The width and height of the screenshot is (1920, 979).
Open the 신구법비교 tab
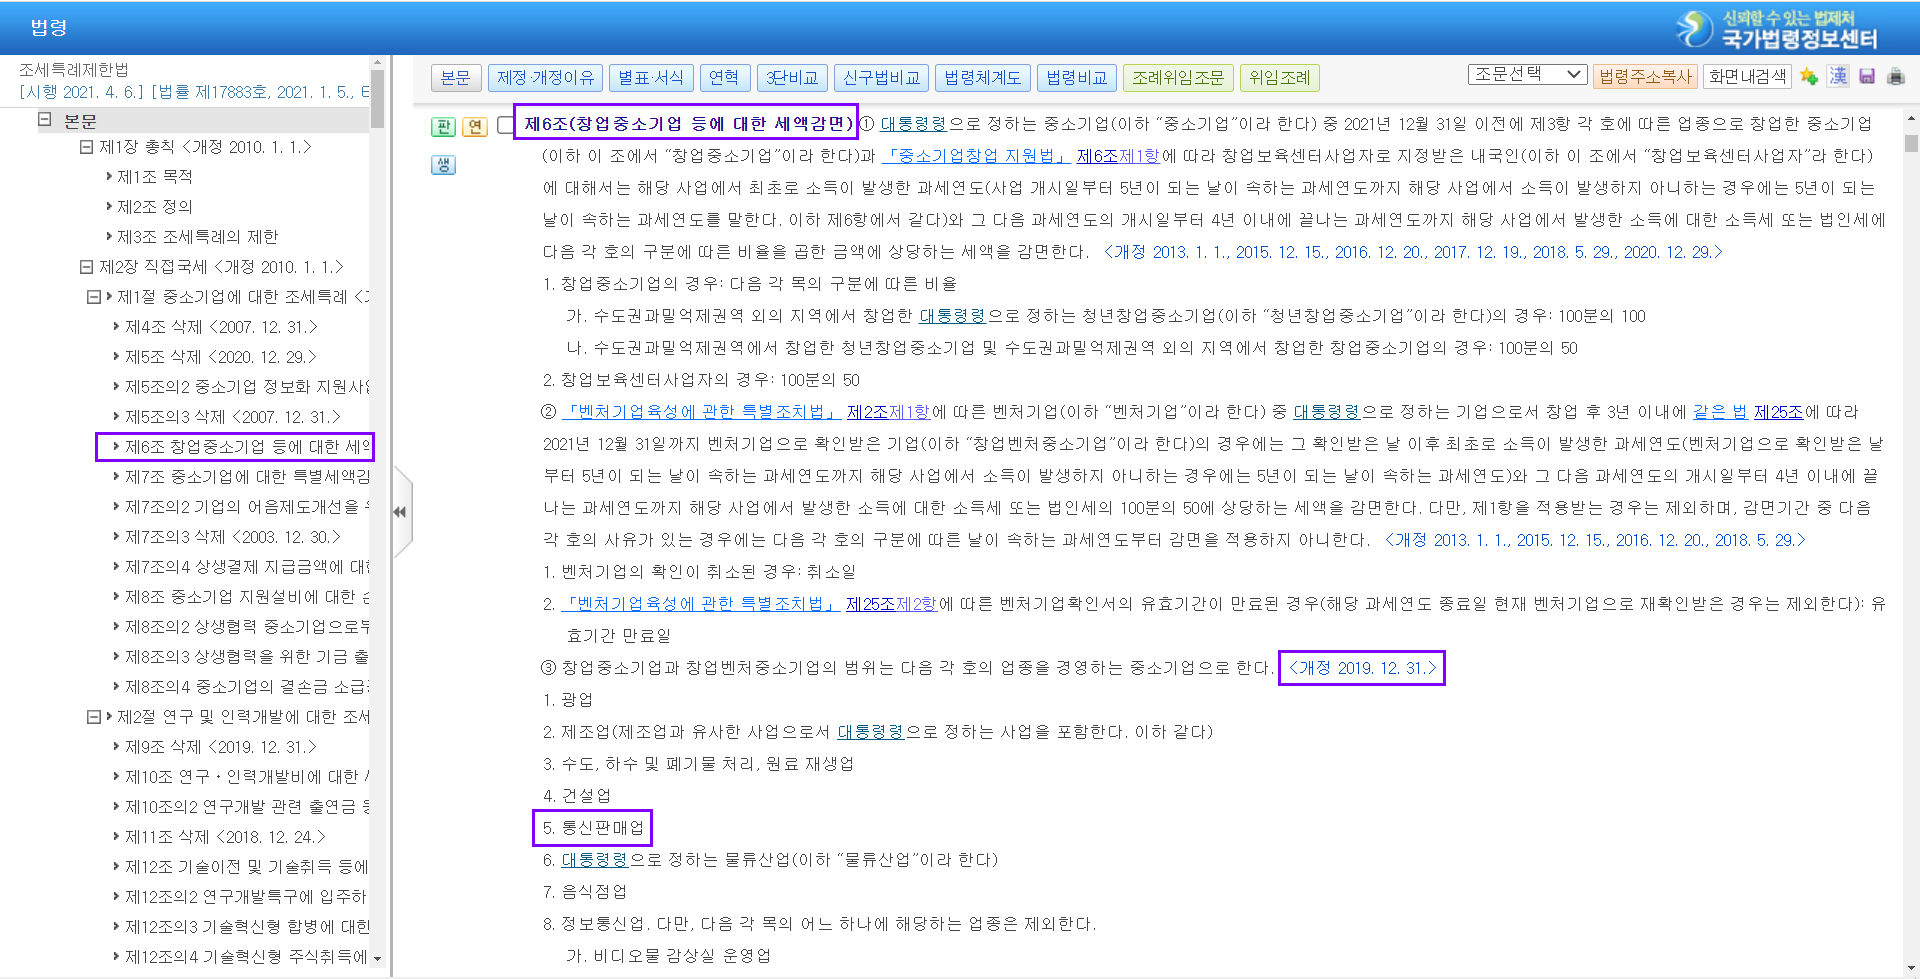coord(881,78)
